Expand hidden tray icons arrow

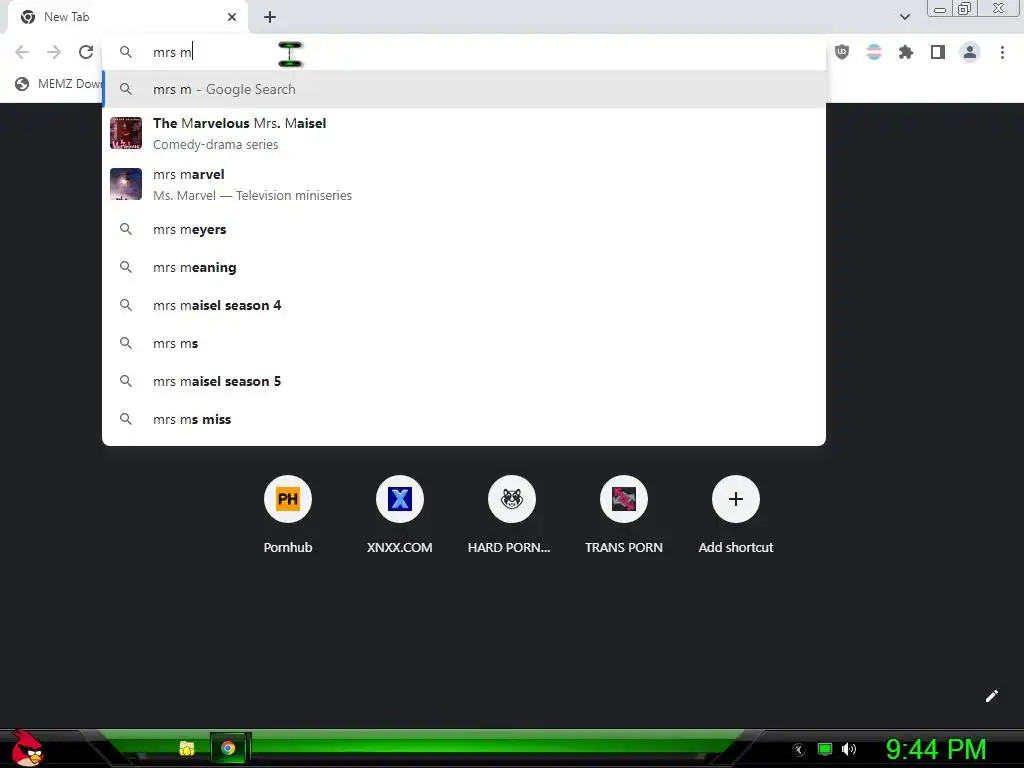(799, 750)
